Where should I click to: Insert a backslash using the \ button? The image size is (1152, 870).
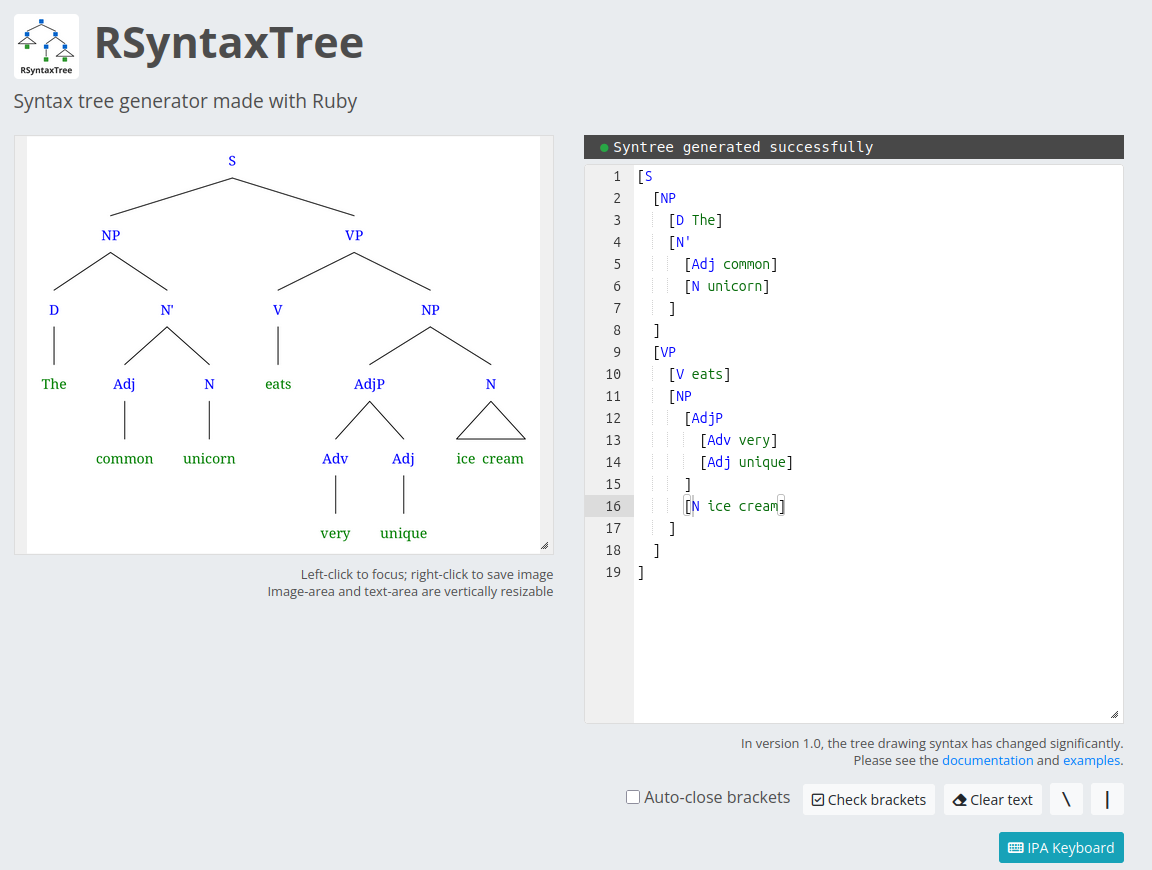point(1066,799)
